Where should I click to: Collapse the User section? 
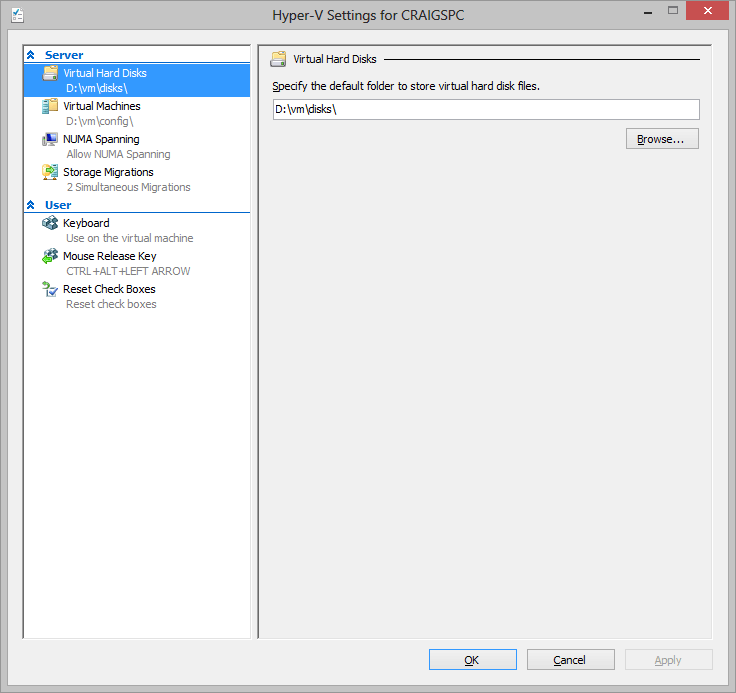31,205
